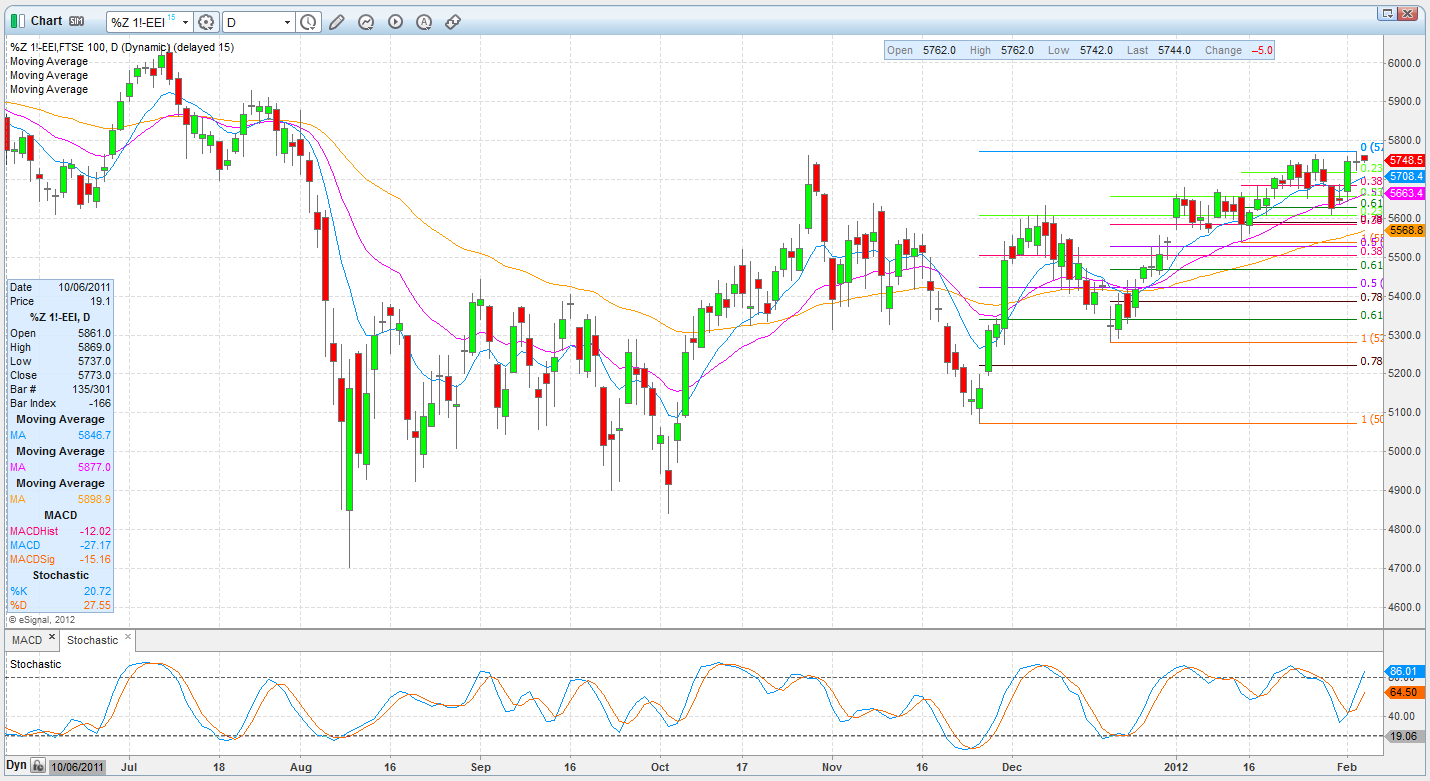Image resolution: width=1430 pixels, height=781 pixels.
Task: Click the Close 5773.0 row in data window
Action: tap(60, 375)
